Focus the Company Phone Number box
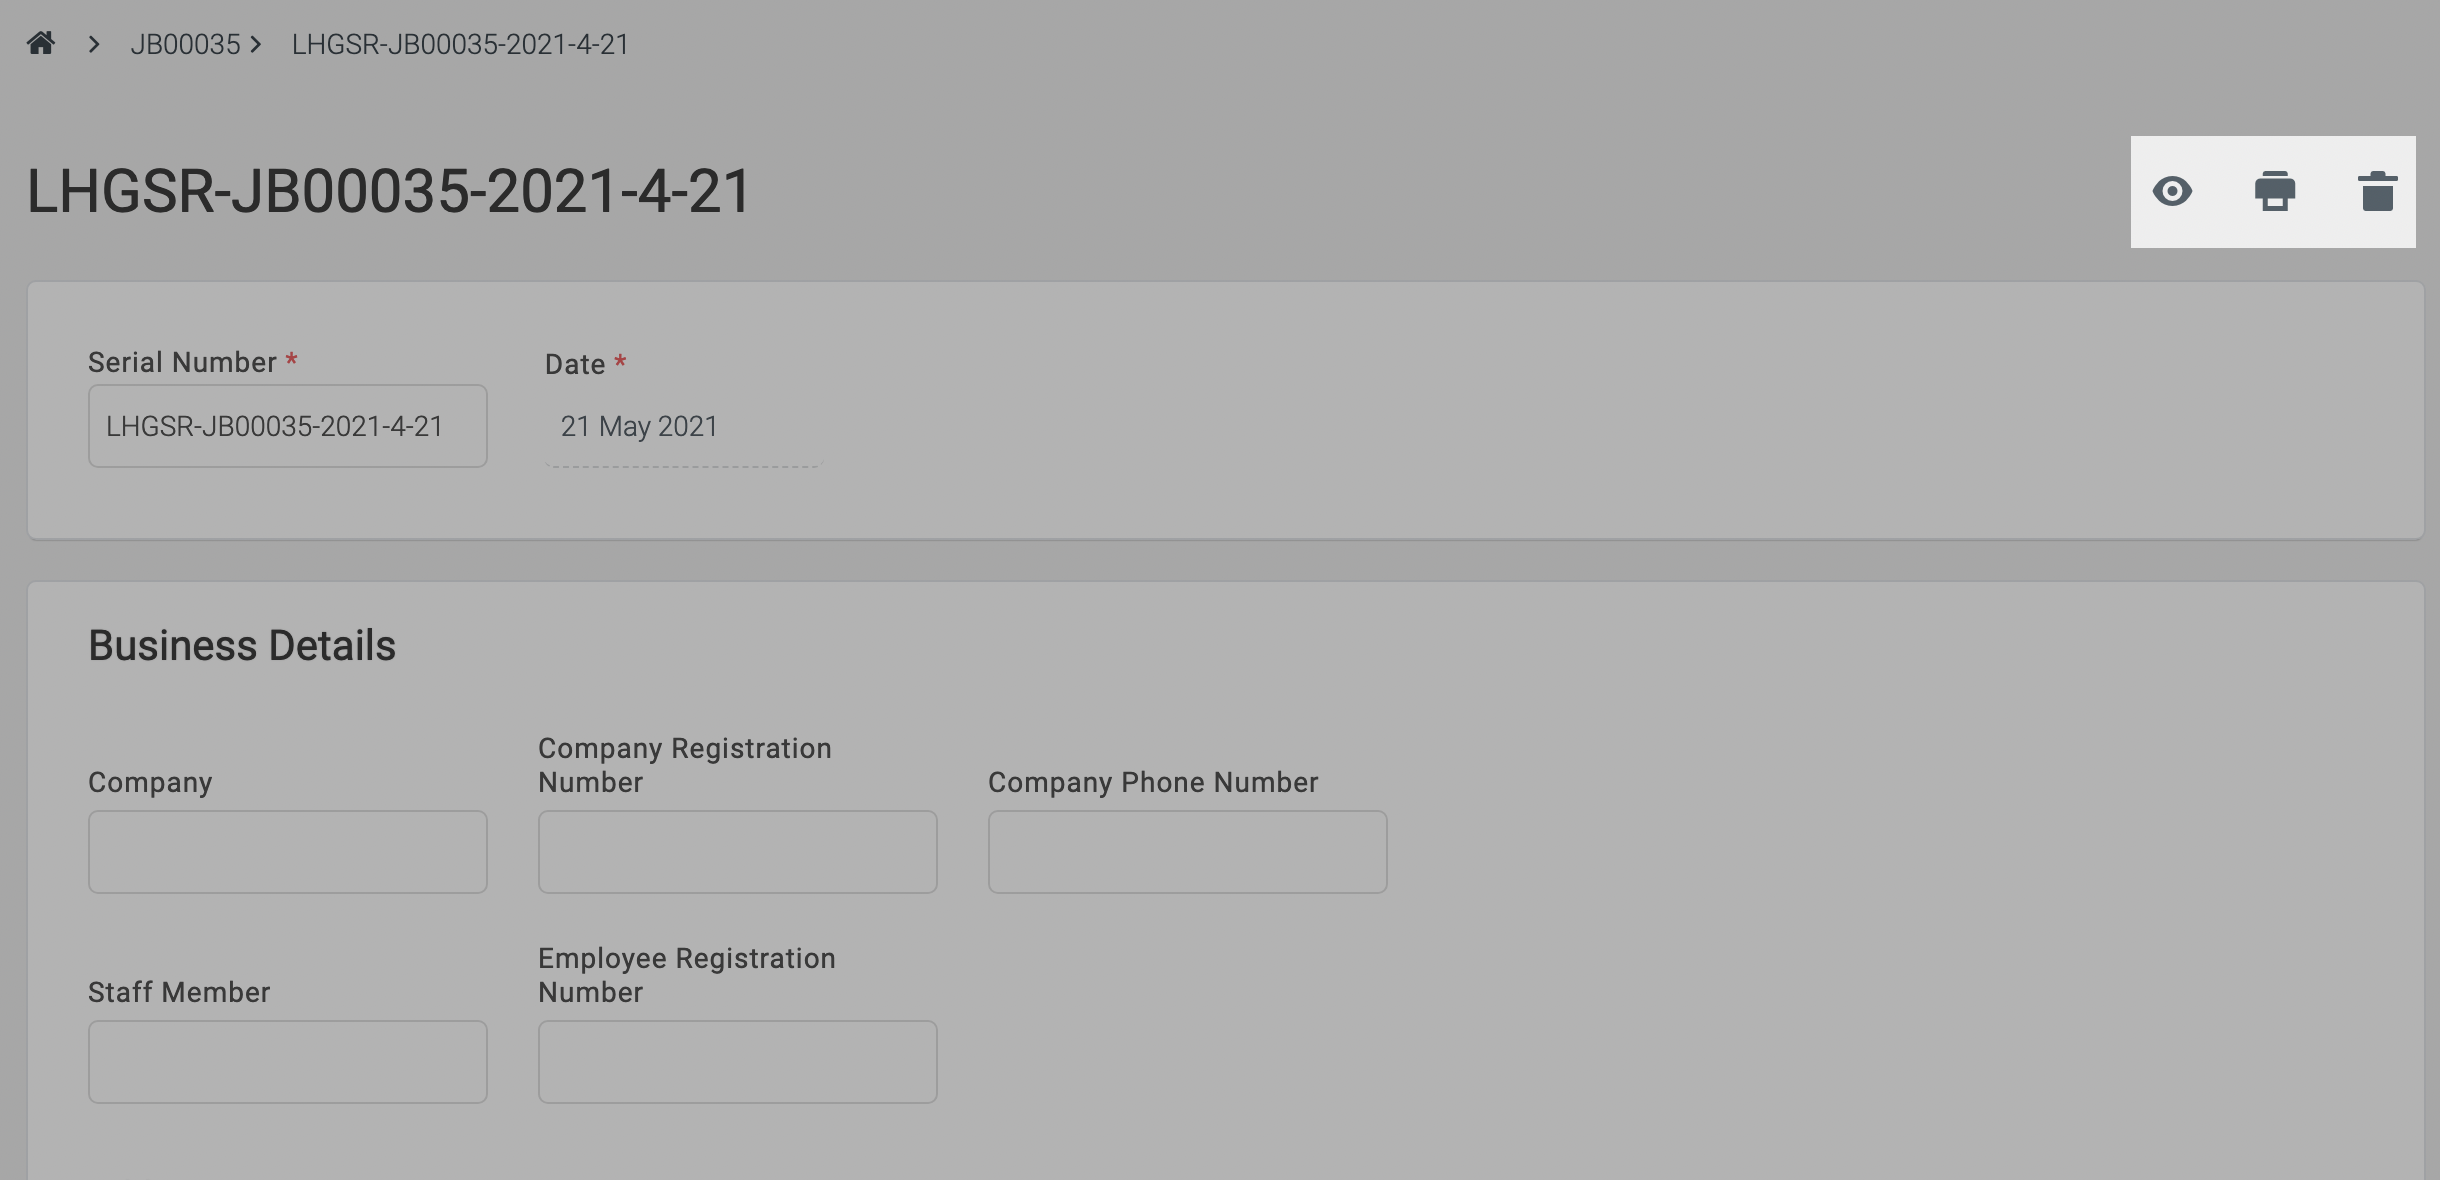2440x1180 pixels. pyautogui.click(x=1187, y=852)
